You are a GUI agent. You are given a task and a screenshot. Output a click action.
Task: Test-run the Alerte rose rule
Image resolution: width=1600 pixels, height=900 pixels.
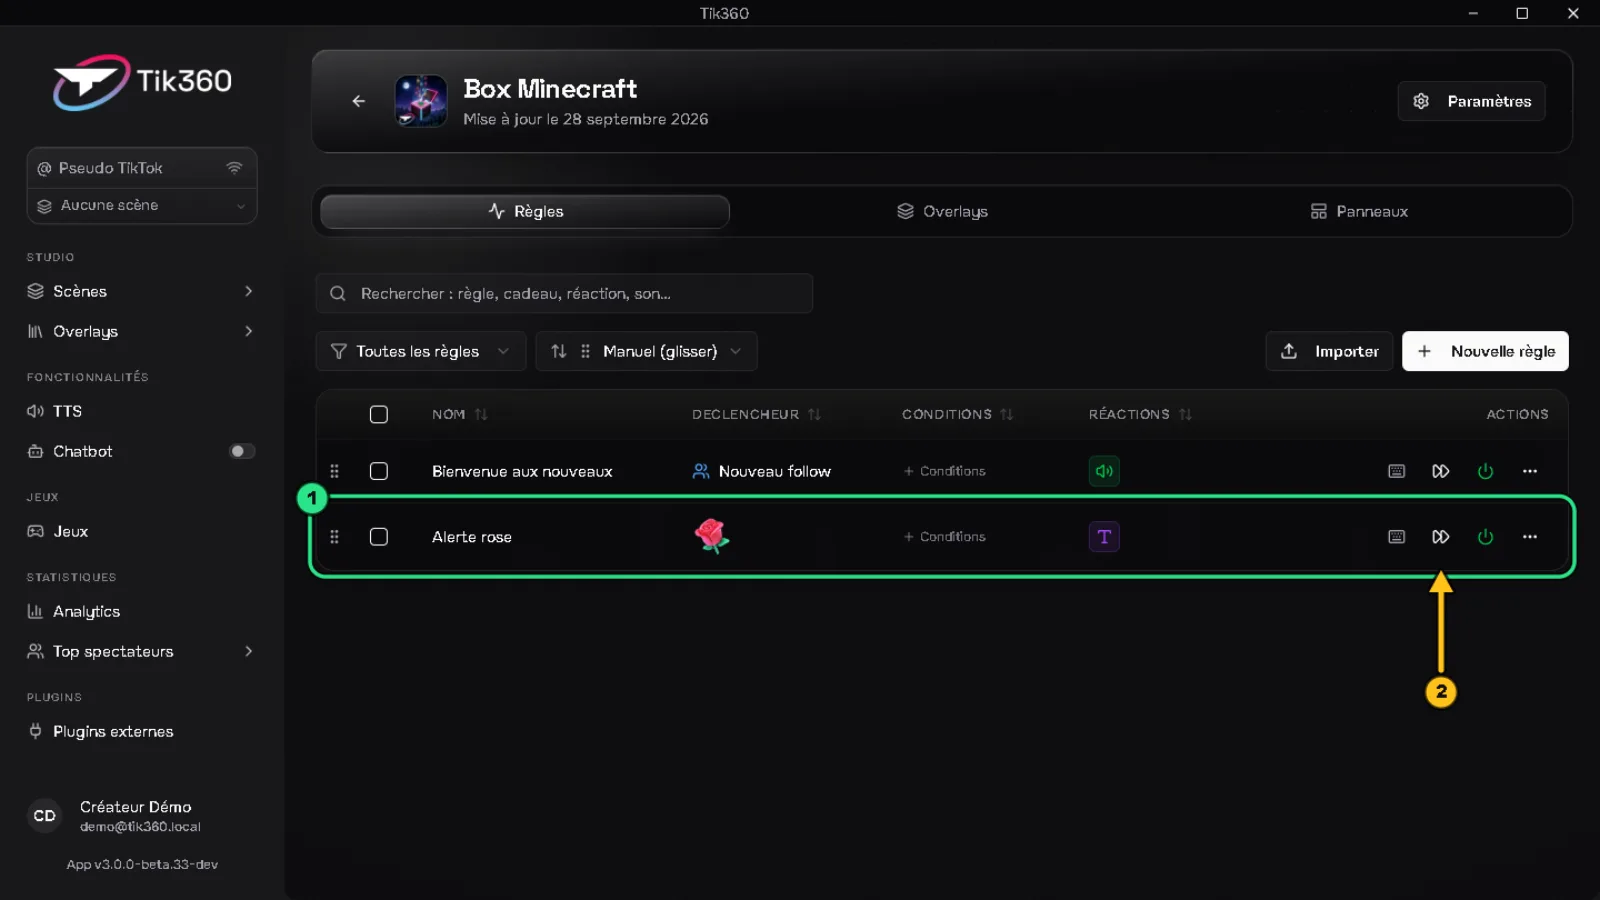point(1441,537)
